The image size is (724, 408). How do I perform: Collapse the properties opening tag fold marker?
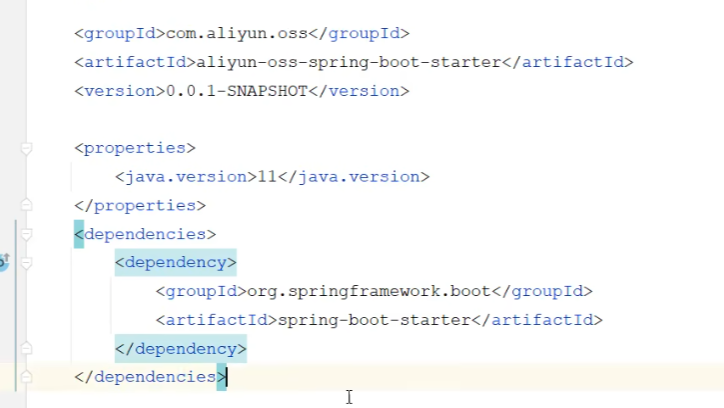click(27, 148)
